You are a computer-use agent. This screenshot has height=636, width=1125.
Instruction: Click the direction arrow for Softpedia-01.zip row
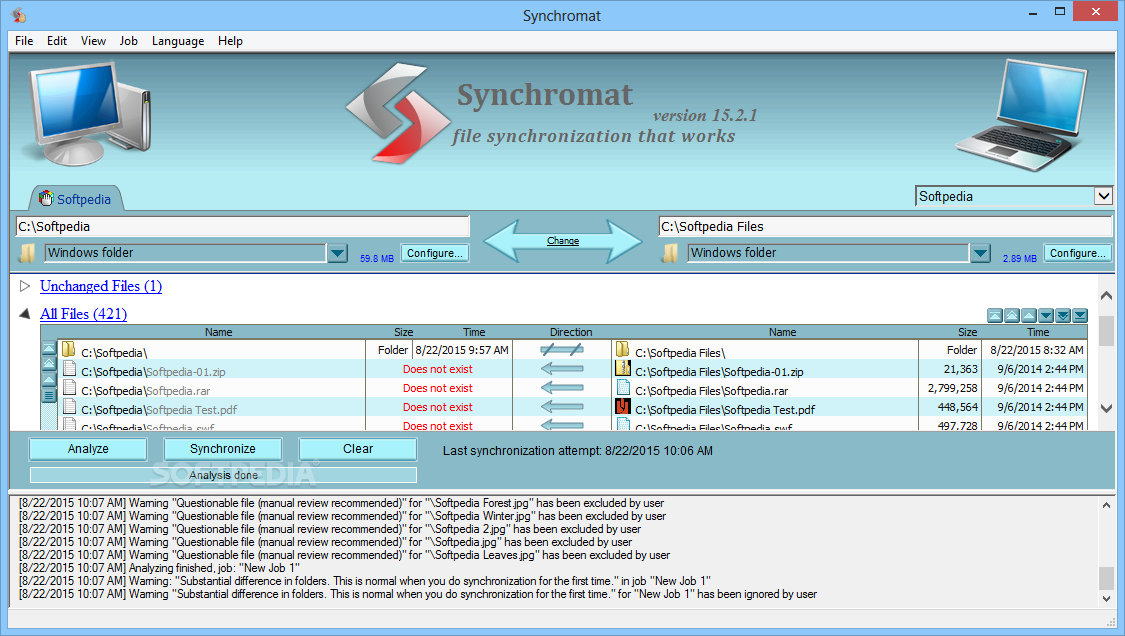tap(562, 369)
